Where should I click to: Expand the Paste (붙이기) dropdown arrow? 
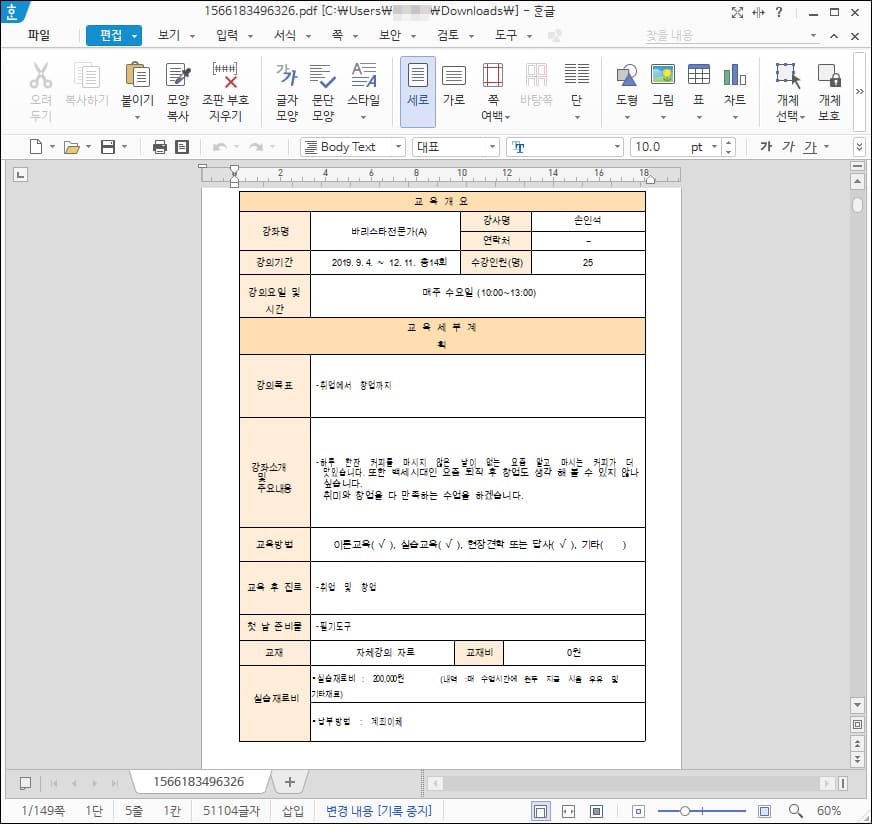(137, 117)
